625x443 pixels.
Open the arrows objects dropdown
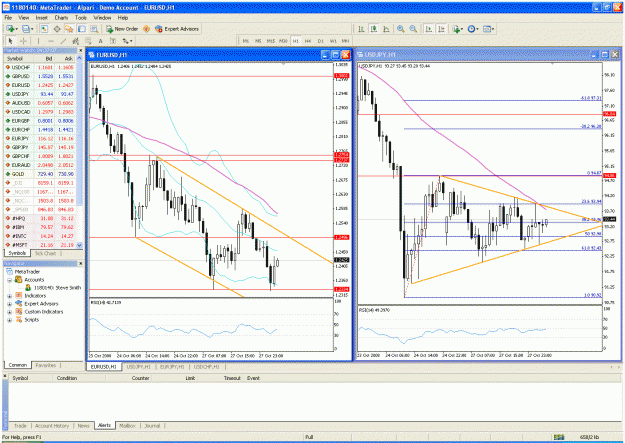[x=127, y=41]
